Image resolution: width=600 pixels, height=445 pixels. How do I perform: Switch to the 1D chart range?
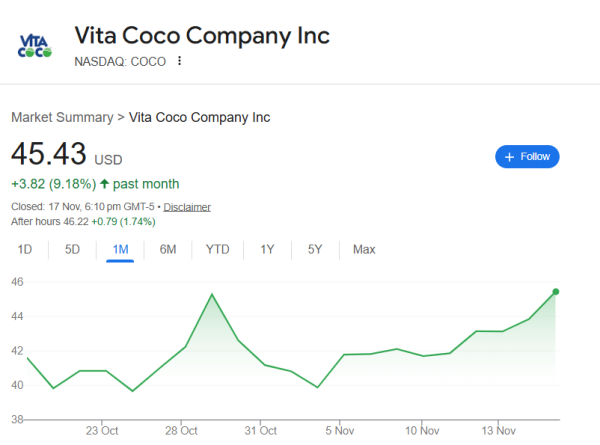[x=26, y=249]
